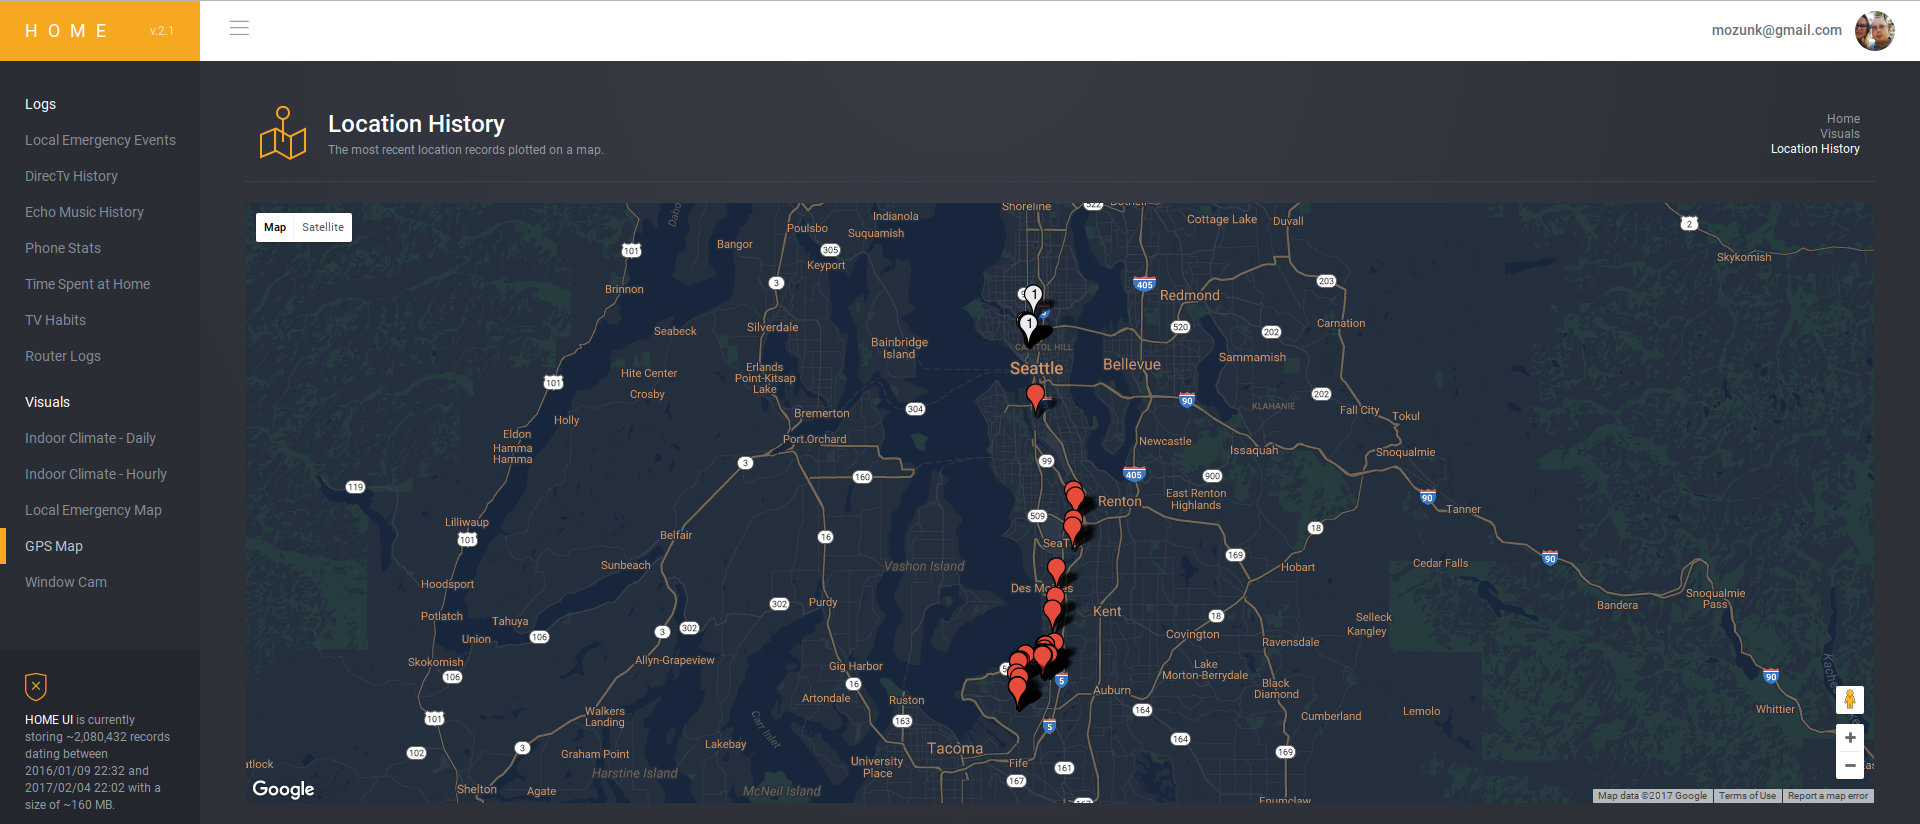Viewport: 1920px width, 824px height.
Task: Open Local Emergency Map visual
Action: 93,510
